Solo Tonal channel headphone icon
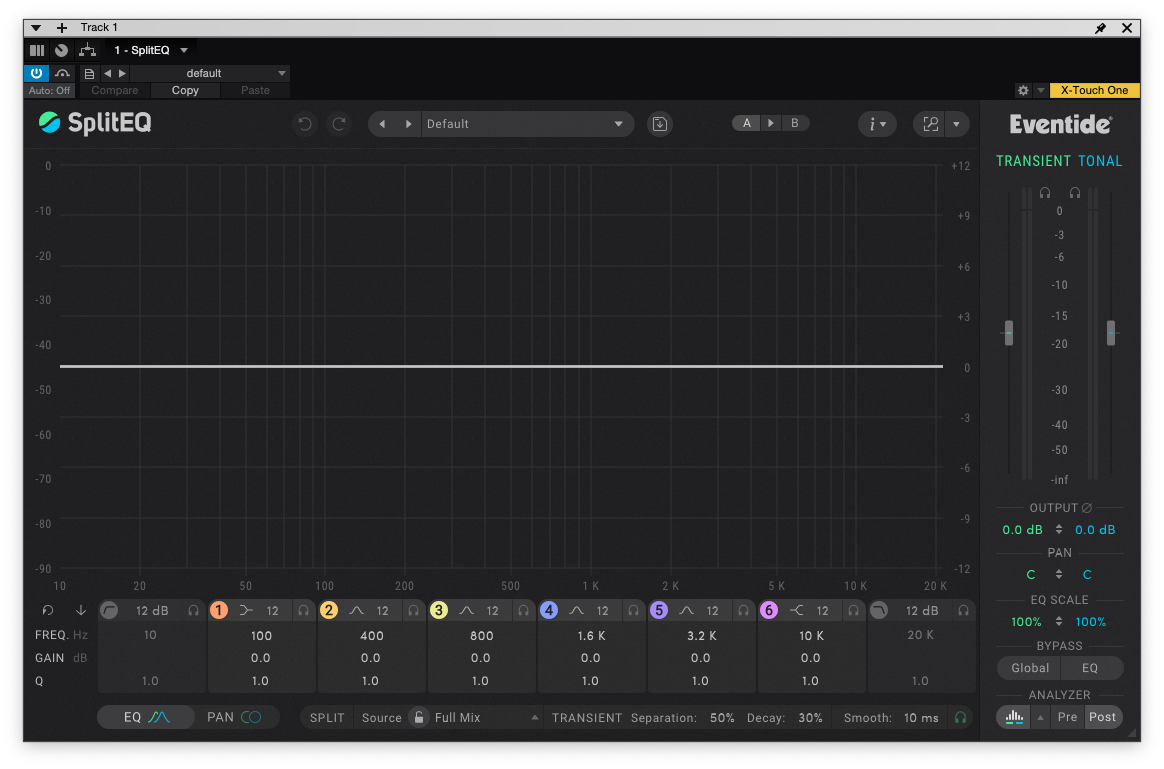1164x769 pixels. click(x=1075, y=192)
